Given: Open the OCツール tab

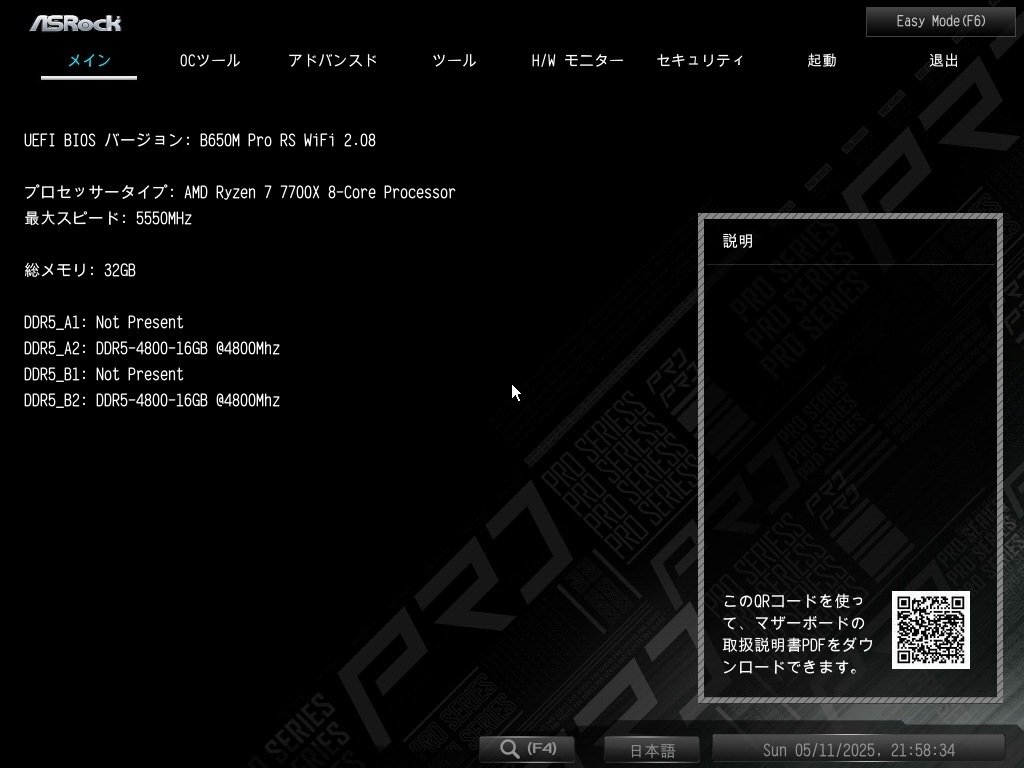Looking at the screenshot, I should 210,61.
